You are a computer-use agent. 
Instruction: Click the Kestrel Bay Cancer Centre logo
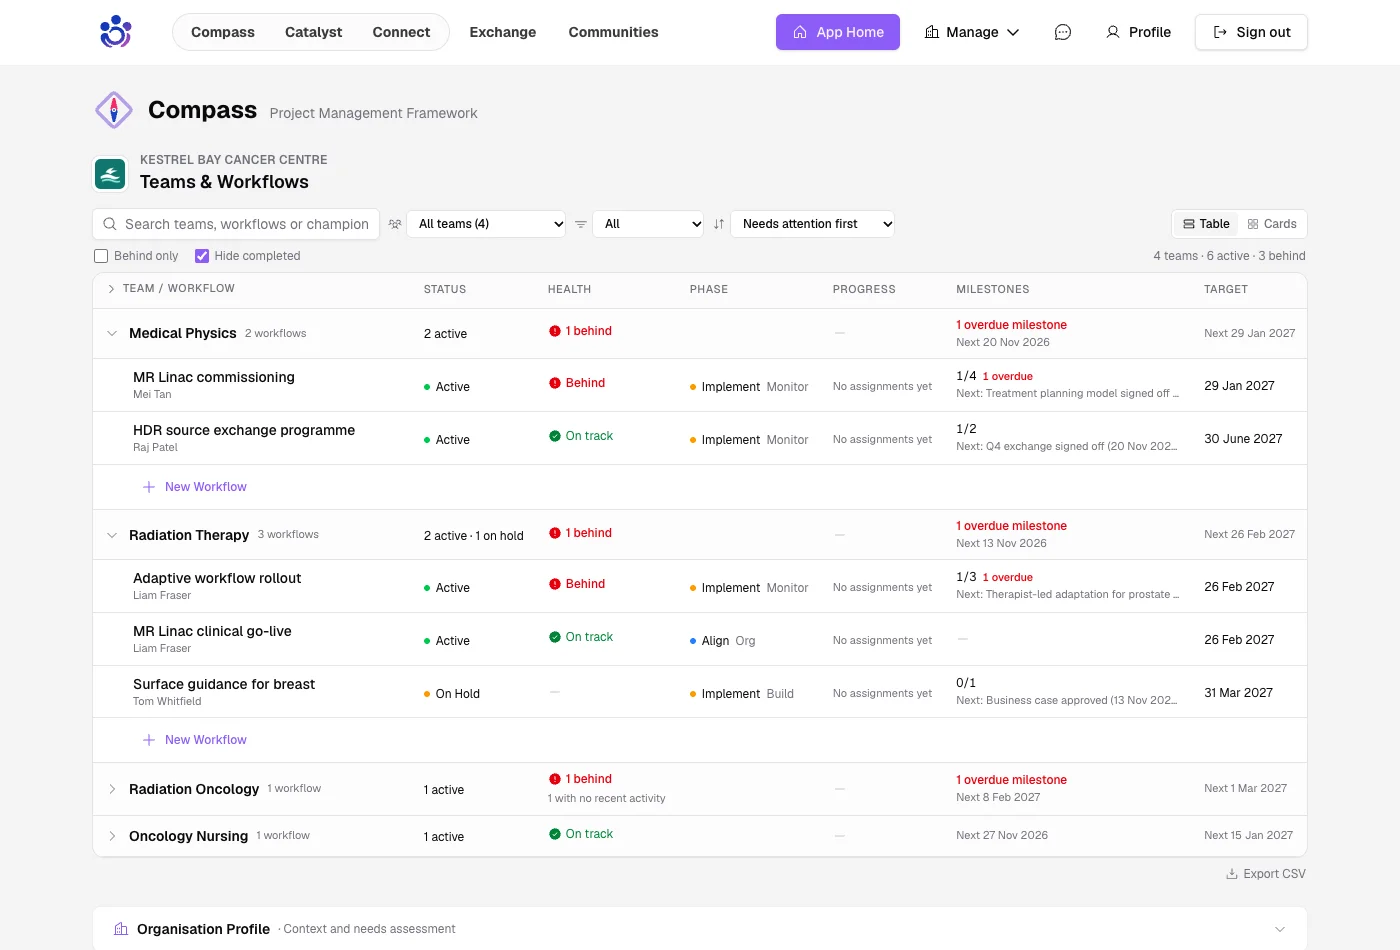tap(110, 174)
